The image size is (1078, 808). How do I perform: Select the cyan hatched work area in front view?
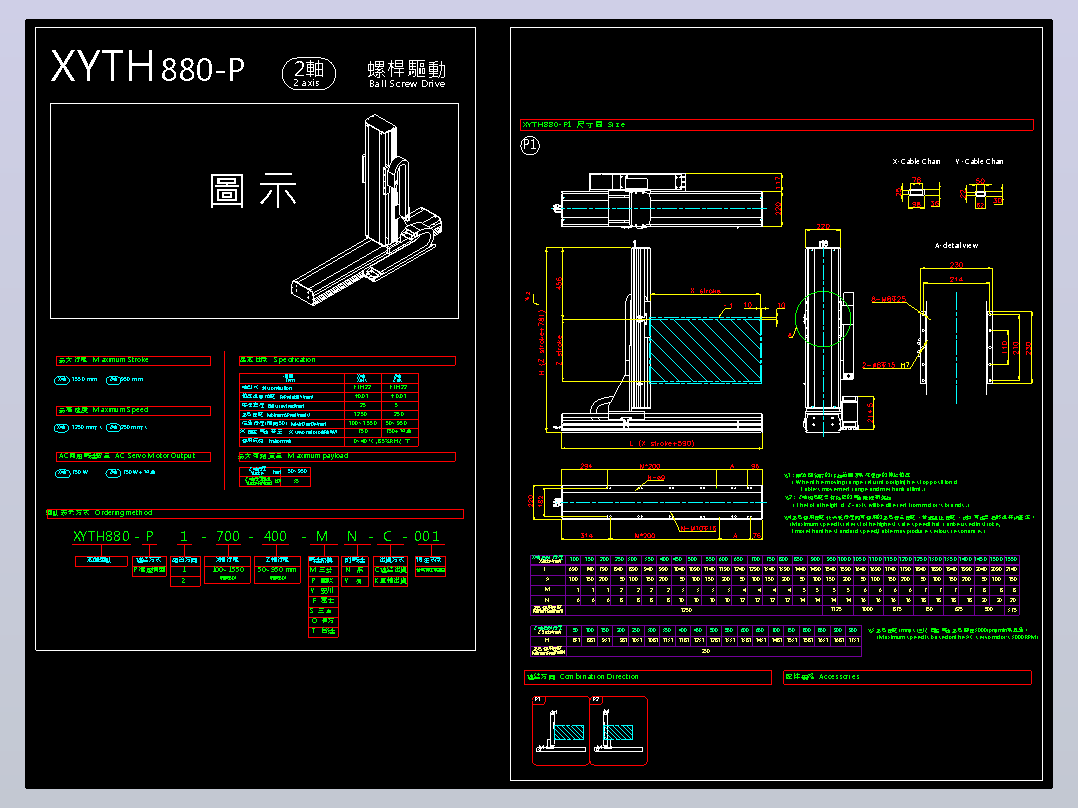(705, 350)
